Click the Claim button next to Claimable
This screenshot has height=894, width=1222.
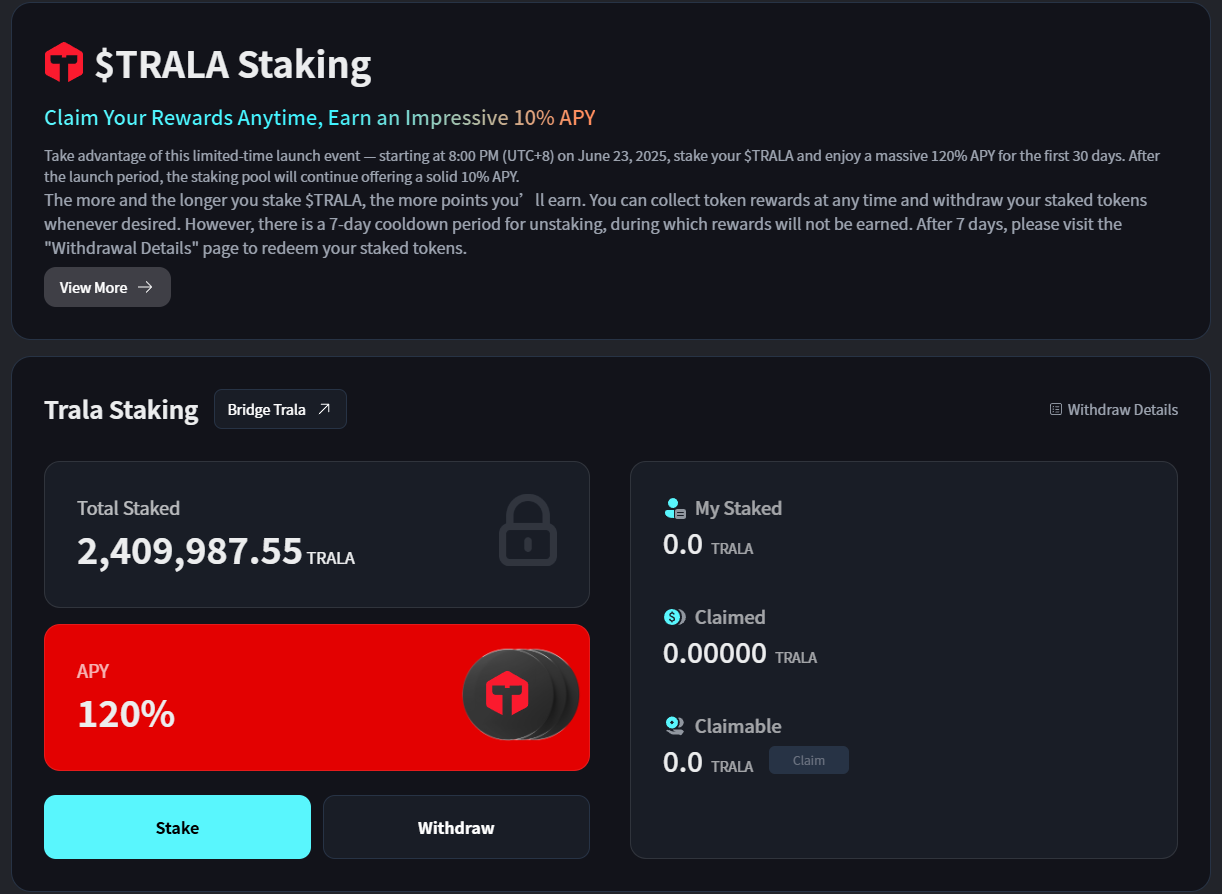coord(809,760)
